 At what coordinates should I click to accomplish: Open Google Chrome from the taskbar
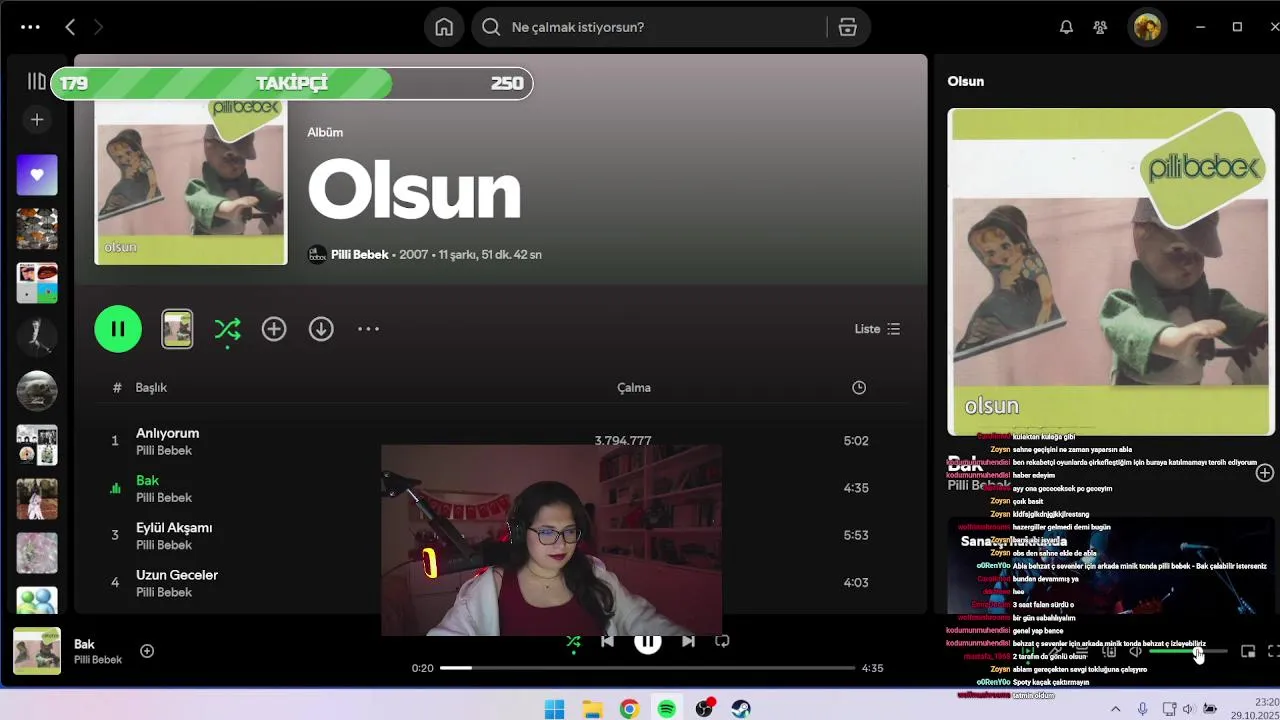tap(629, 709)
